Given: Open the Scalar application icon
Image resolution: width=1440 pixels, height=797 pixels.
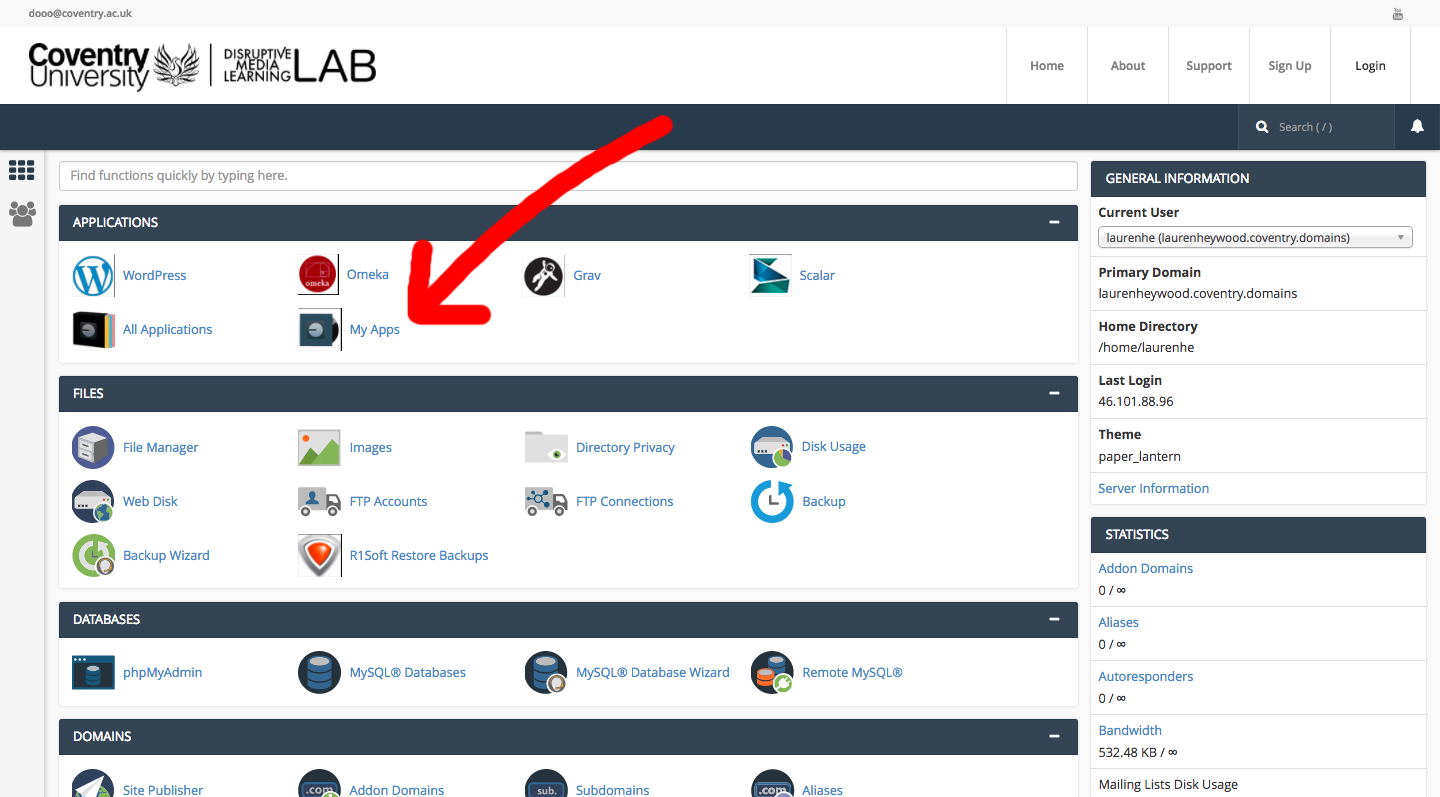Looking at the screenshot, I should click(770, 275).
